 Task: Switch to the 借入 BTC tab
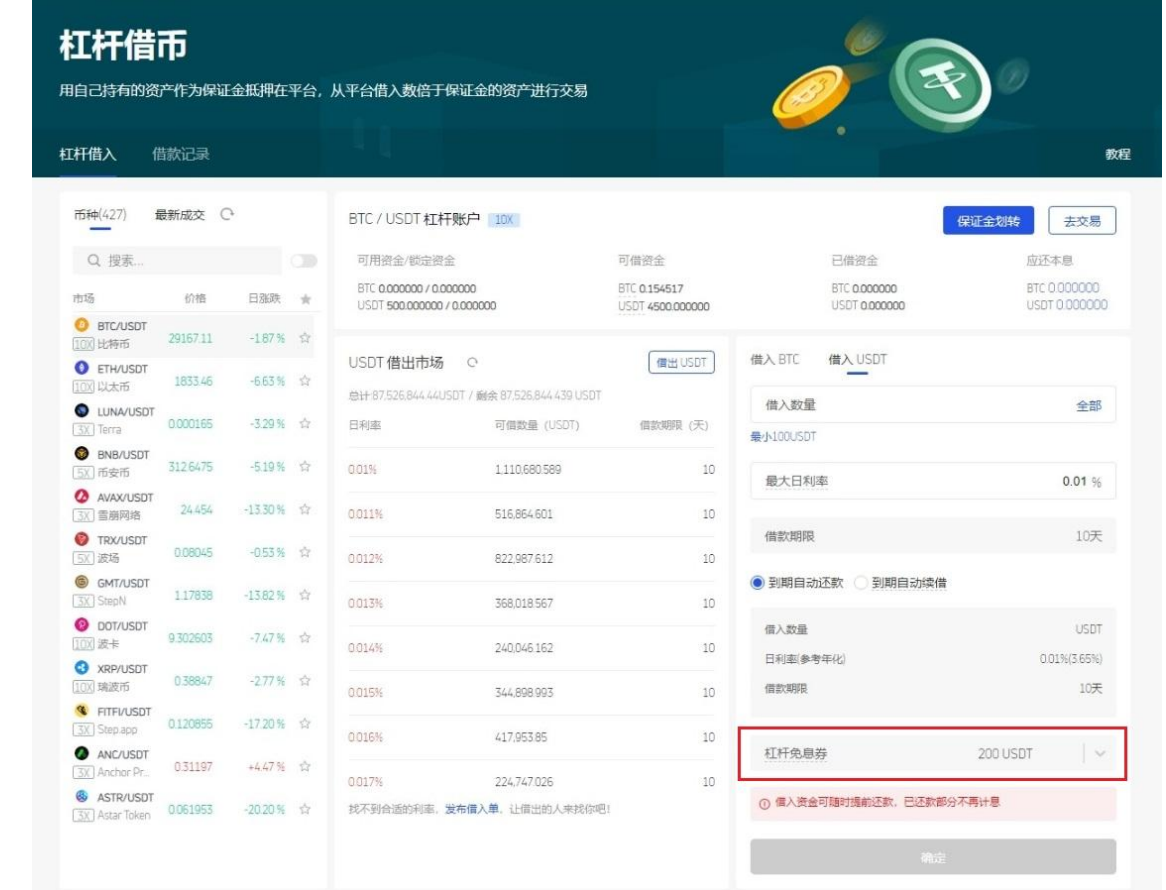[x=775, y=360]
